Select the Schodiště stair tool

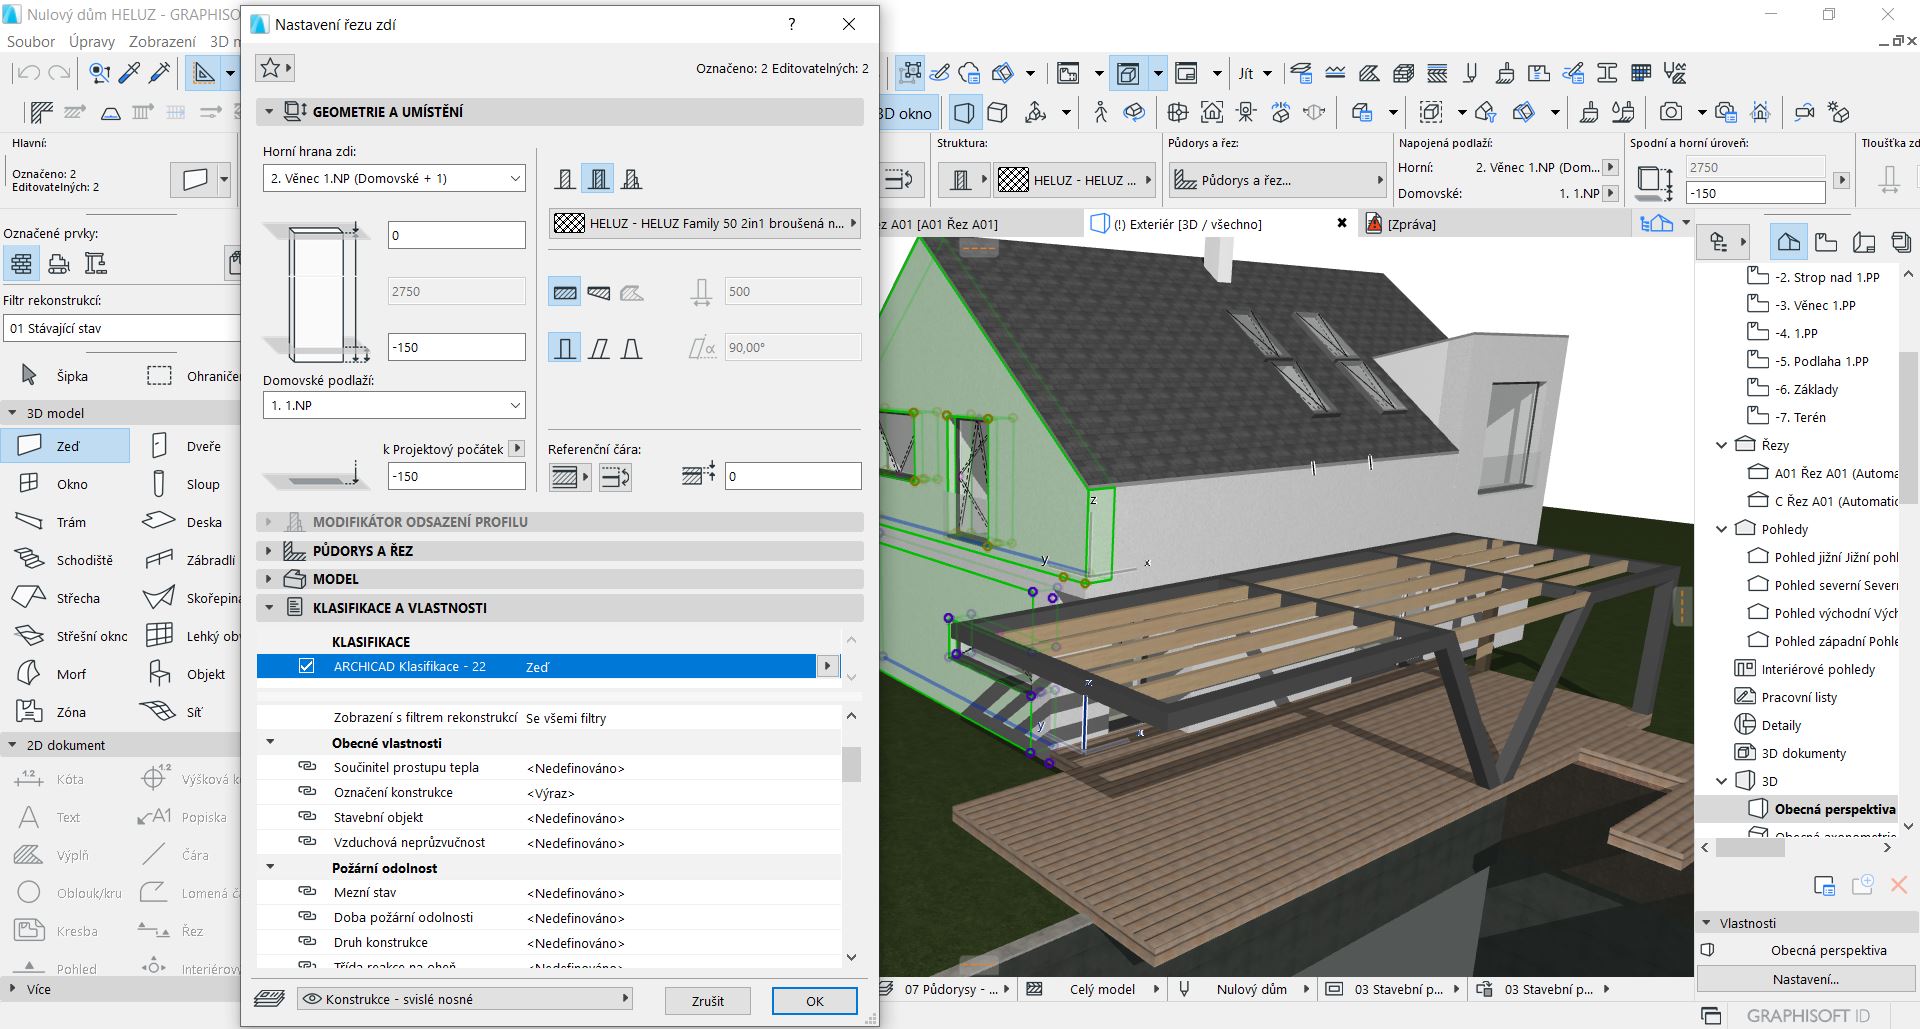[x=66, y=560]
